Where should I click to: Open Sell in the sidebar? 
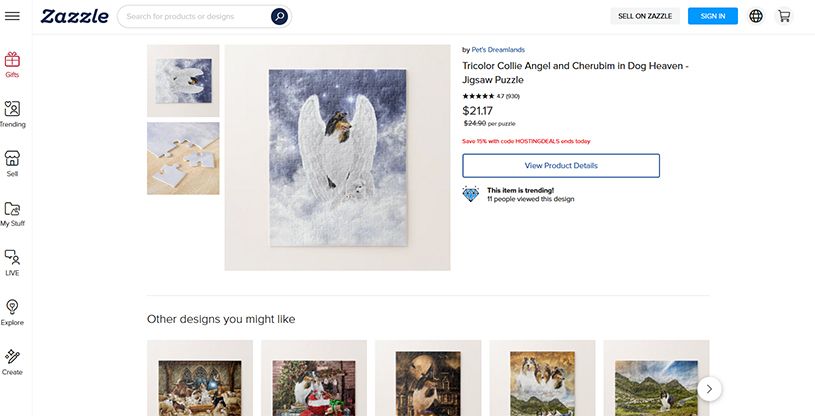click(x=12, y=164)
